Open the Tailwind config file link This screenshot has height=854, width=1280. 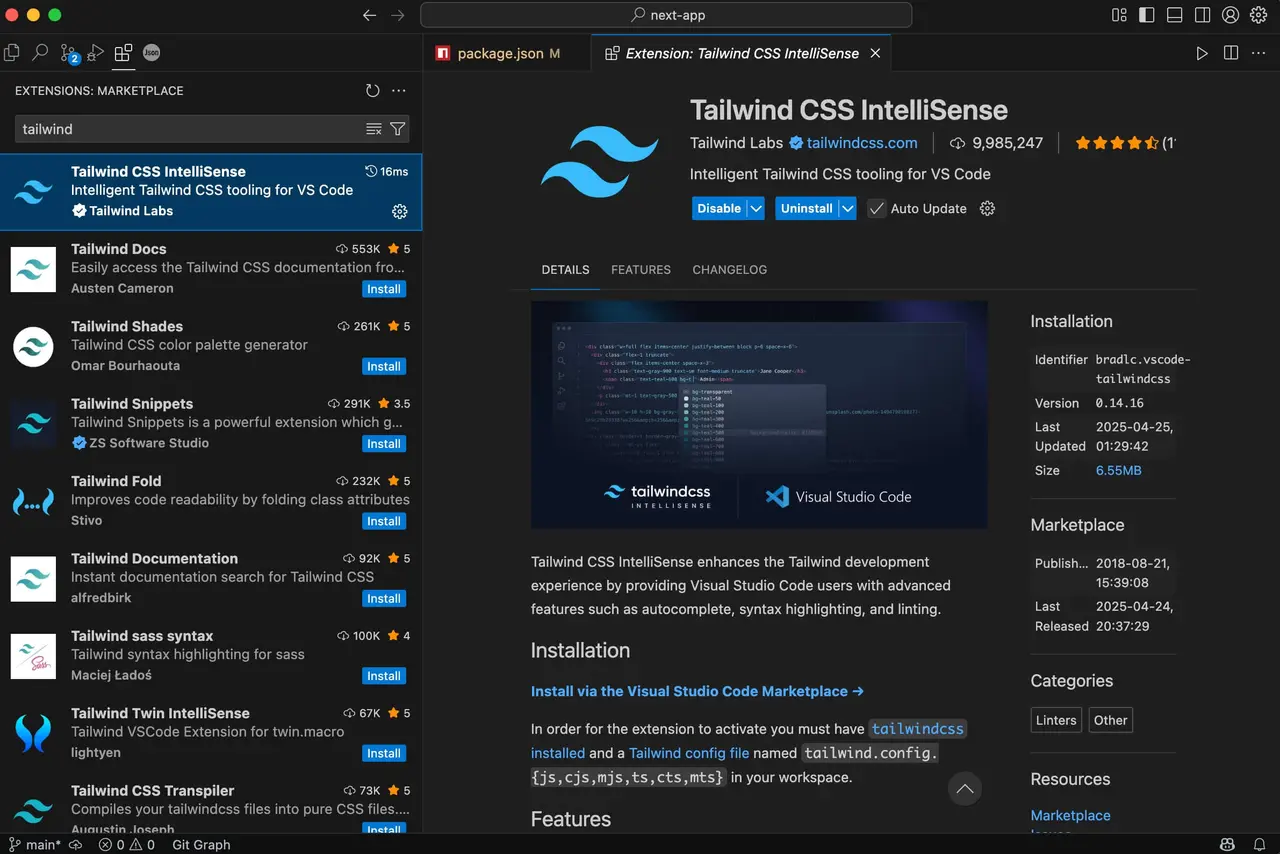tap(689, 753)
